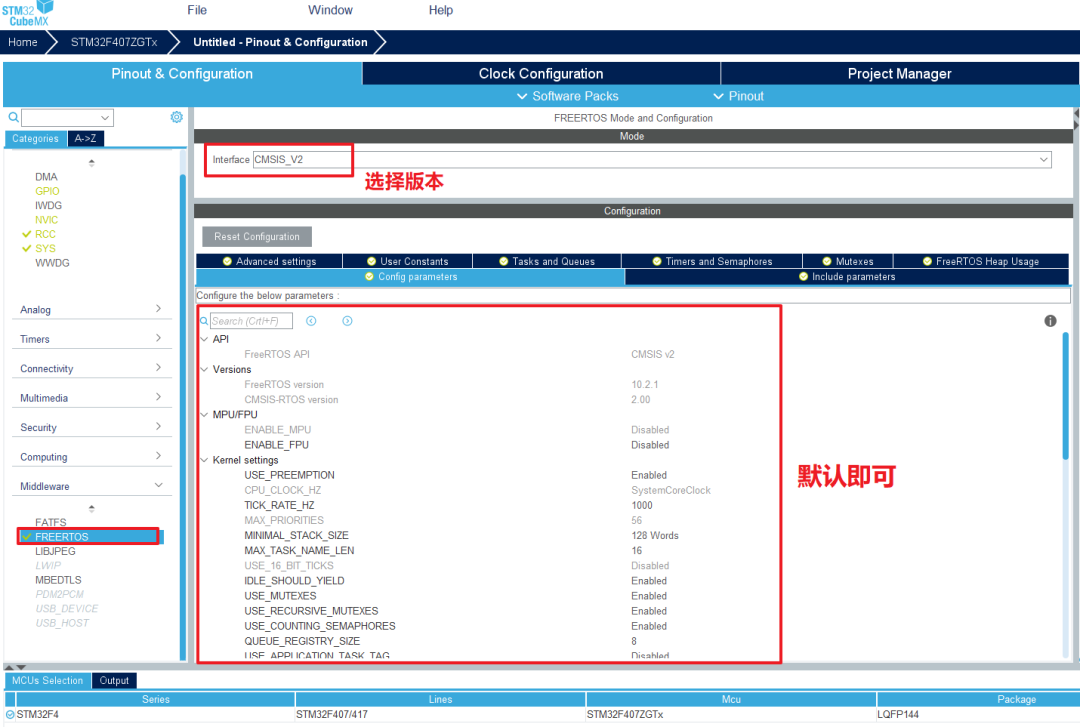Select NVIC in system core list
1080x727 pixels.
point(46,220)
